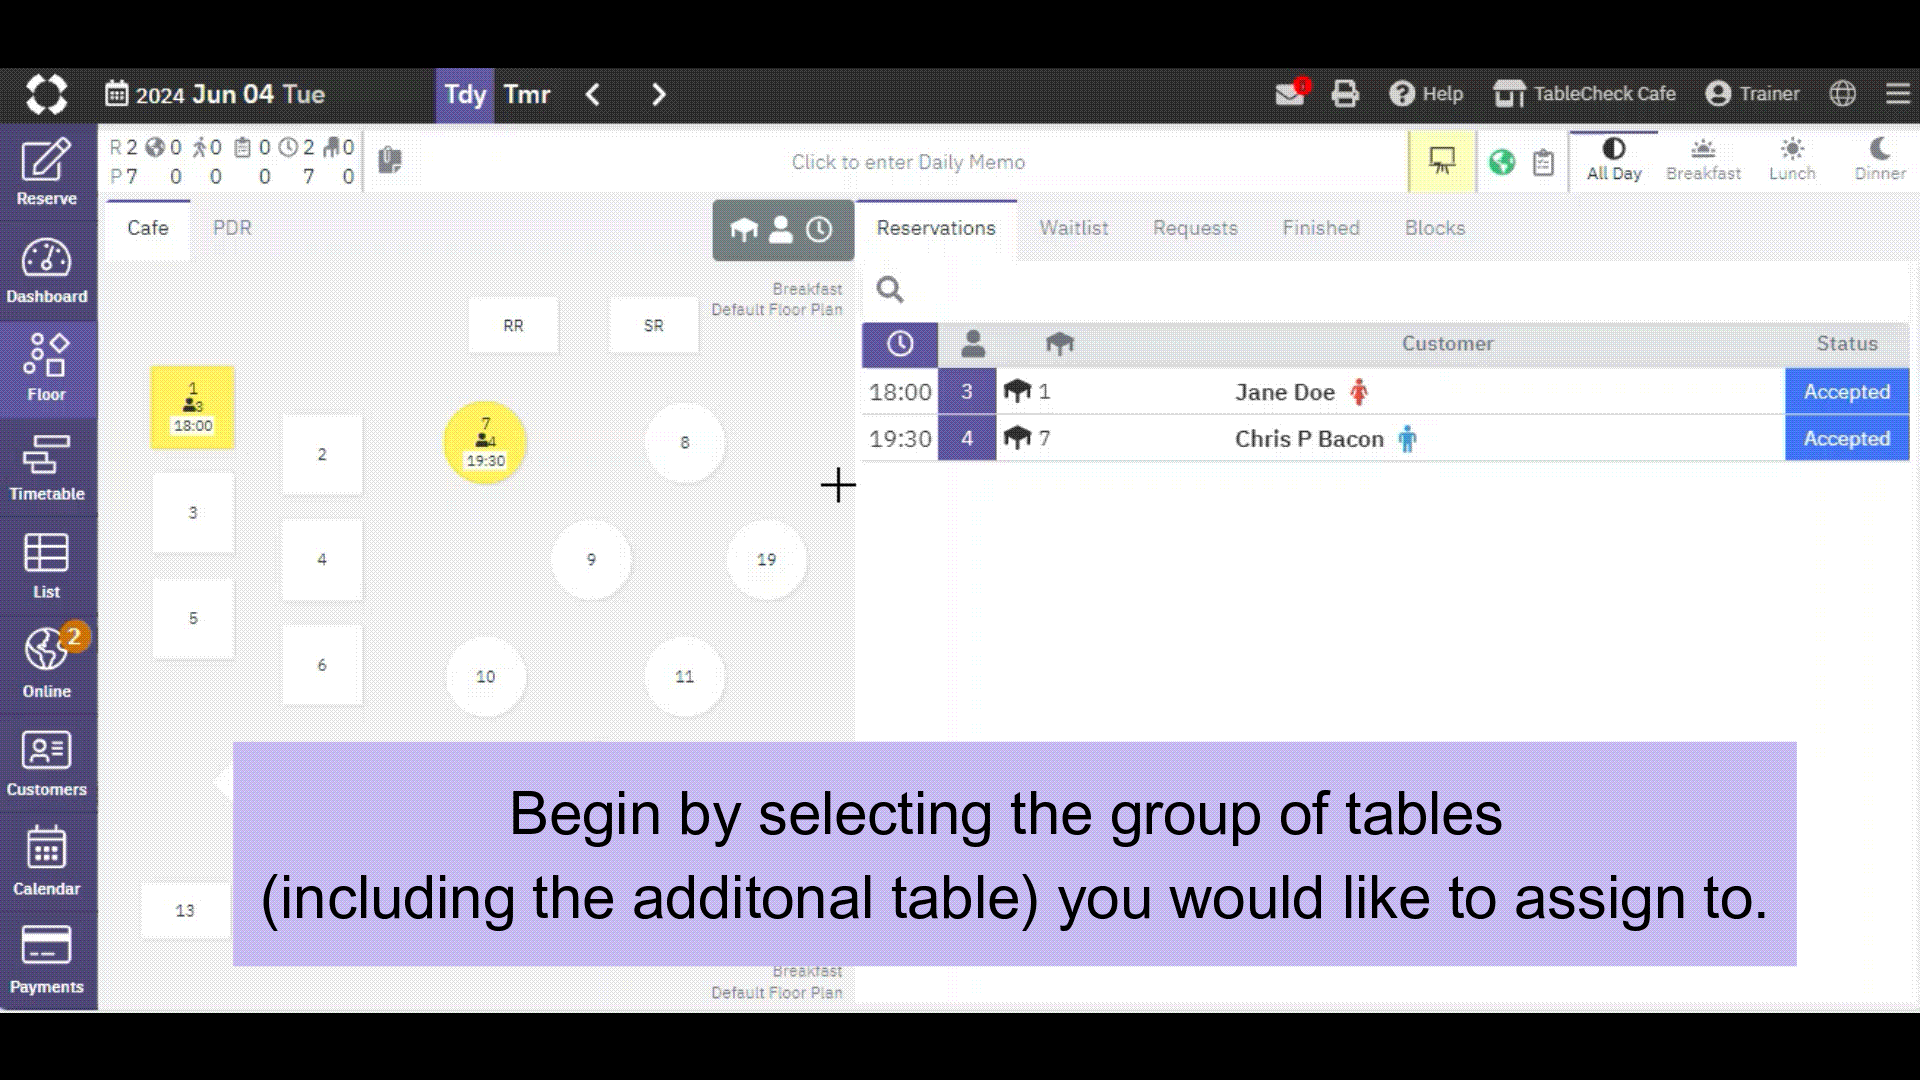Click the clipboard notes icon
This screenshot has width=1920, height=1080.
pos(1544,162)
